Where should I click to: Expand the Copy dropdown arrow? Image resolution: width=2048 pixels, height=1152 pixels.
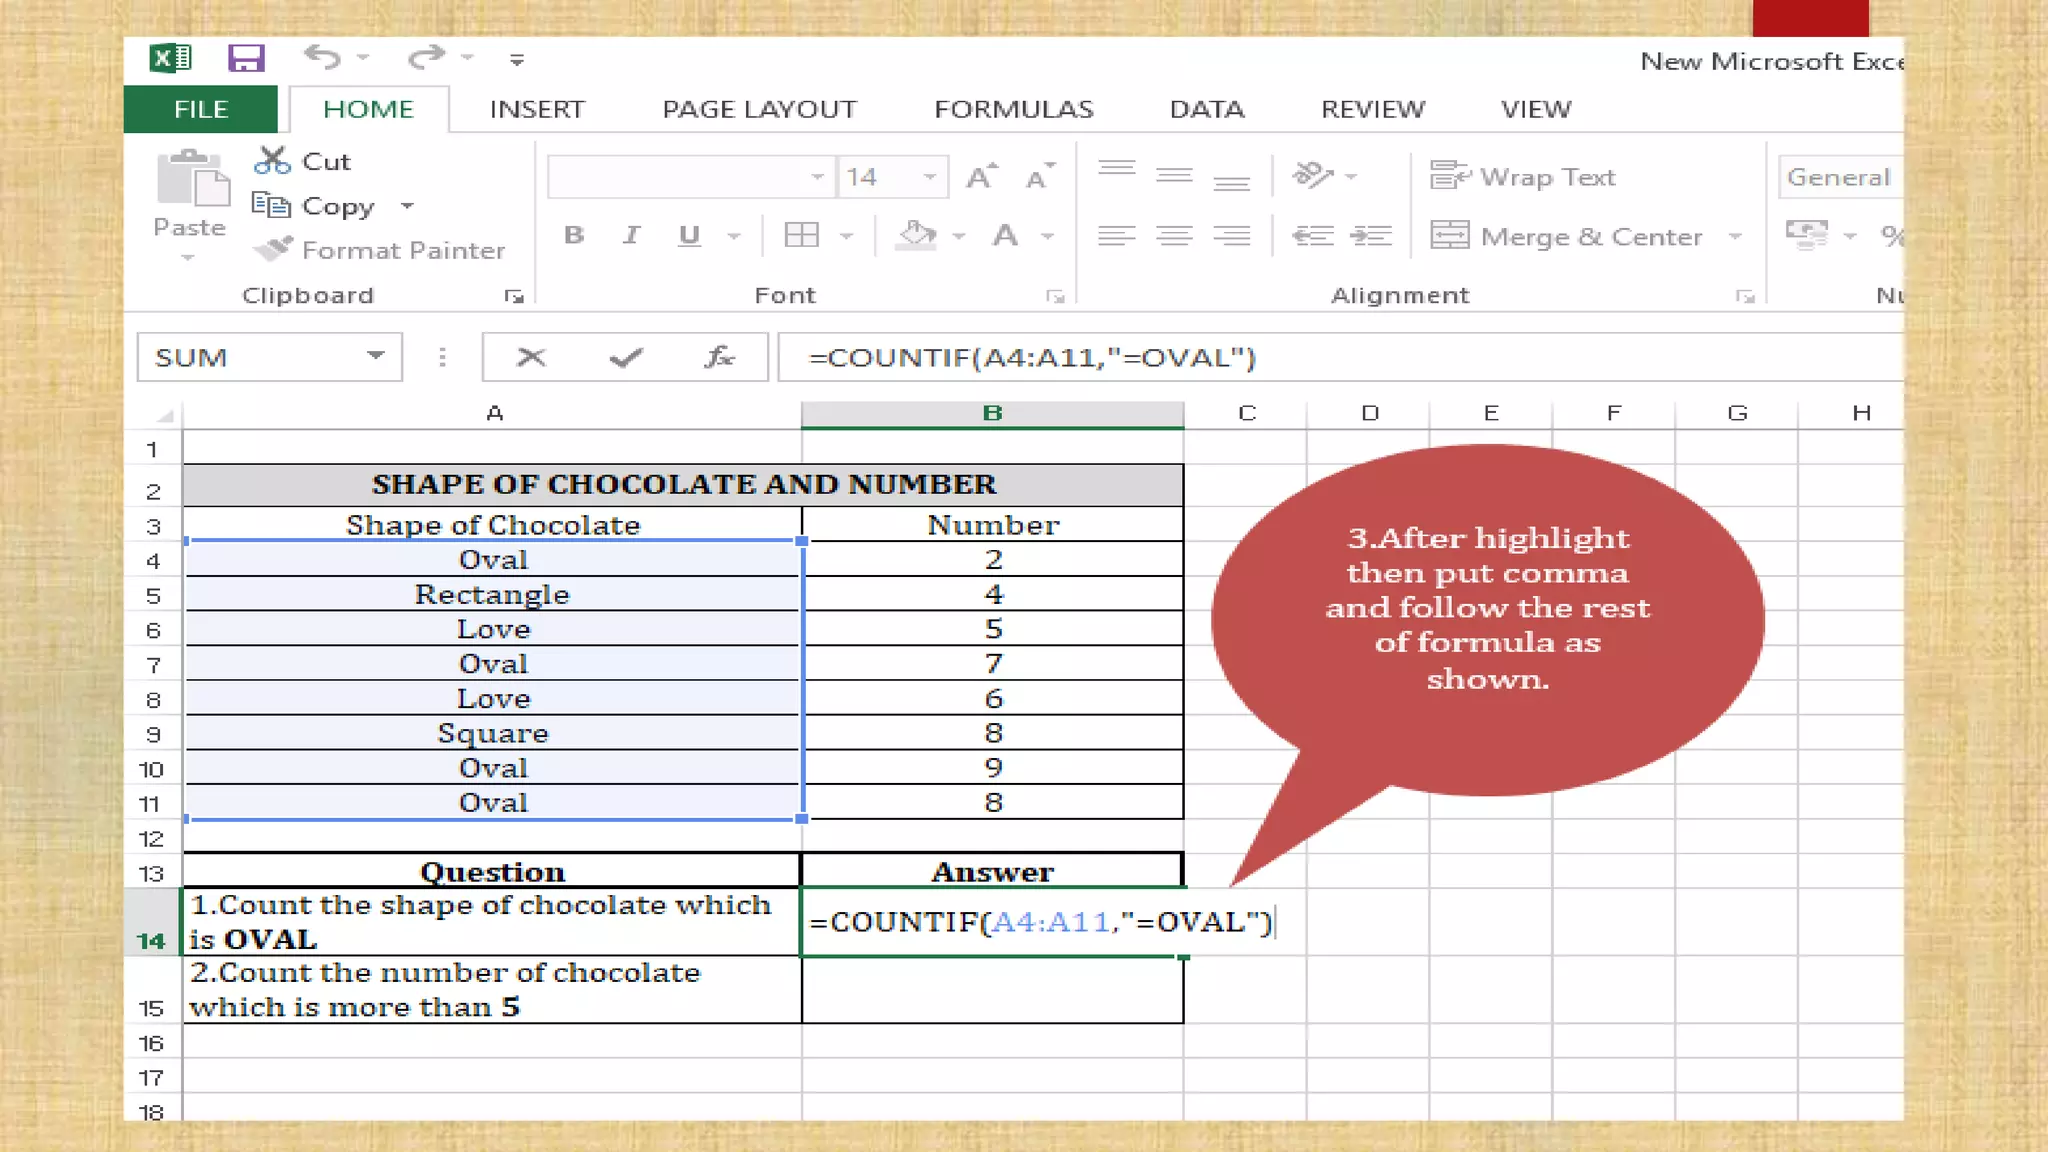(x=407, y=206)
